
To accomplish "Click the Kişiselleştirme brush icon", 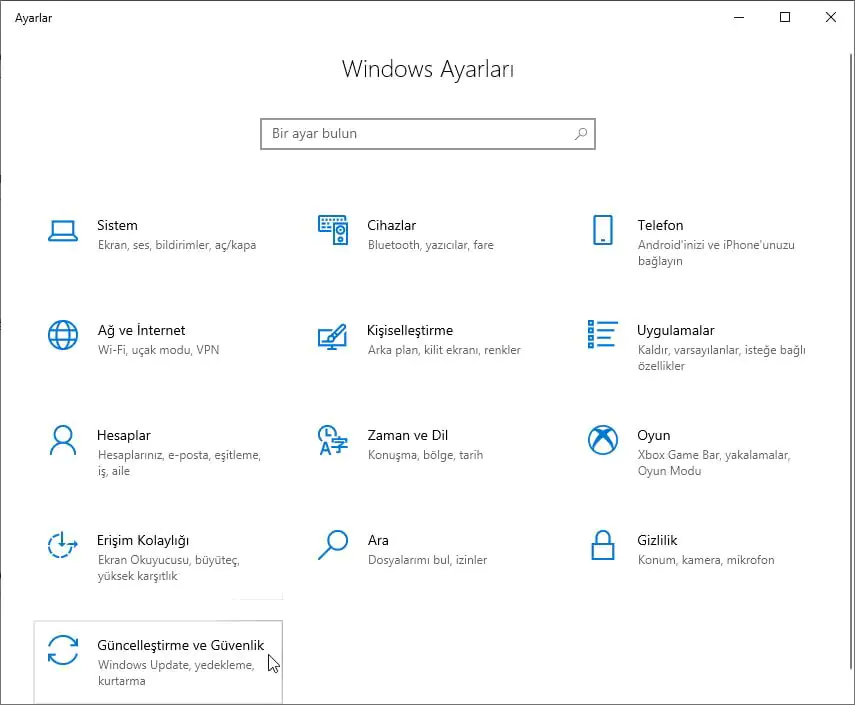I will click(x=332, y=336).
